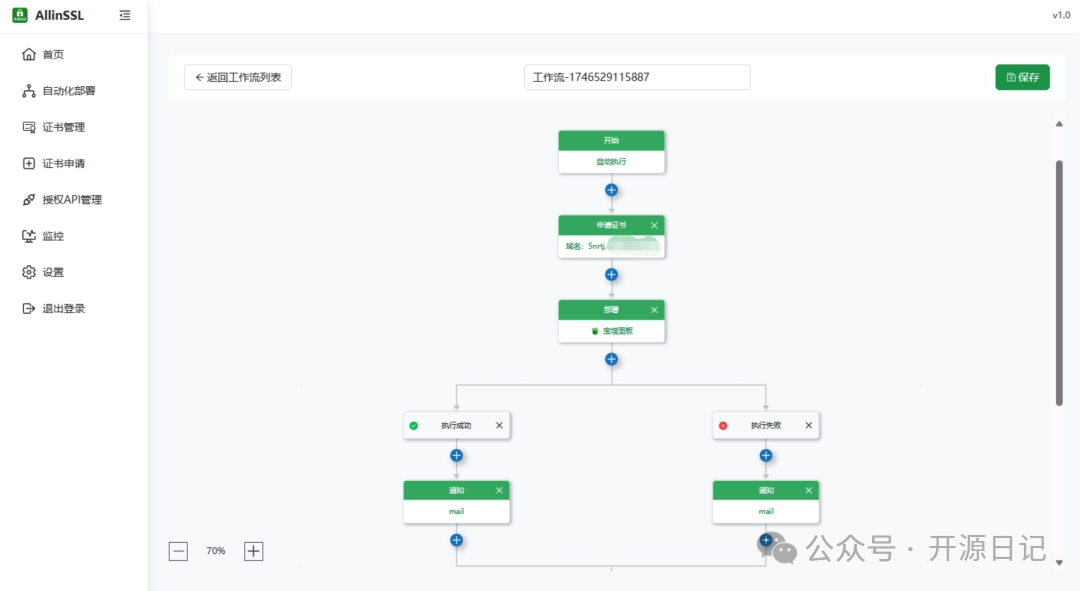Image resolution: width=1080 pixels, height=591 pixels.
Task: Open 授权API管理 page
Action: 71,200
